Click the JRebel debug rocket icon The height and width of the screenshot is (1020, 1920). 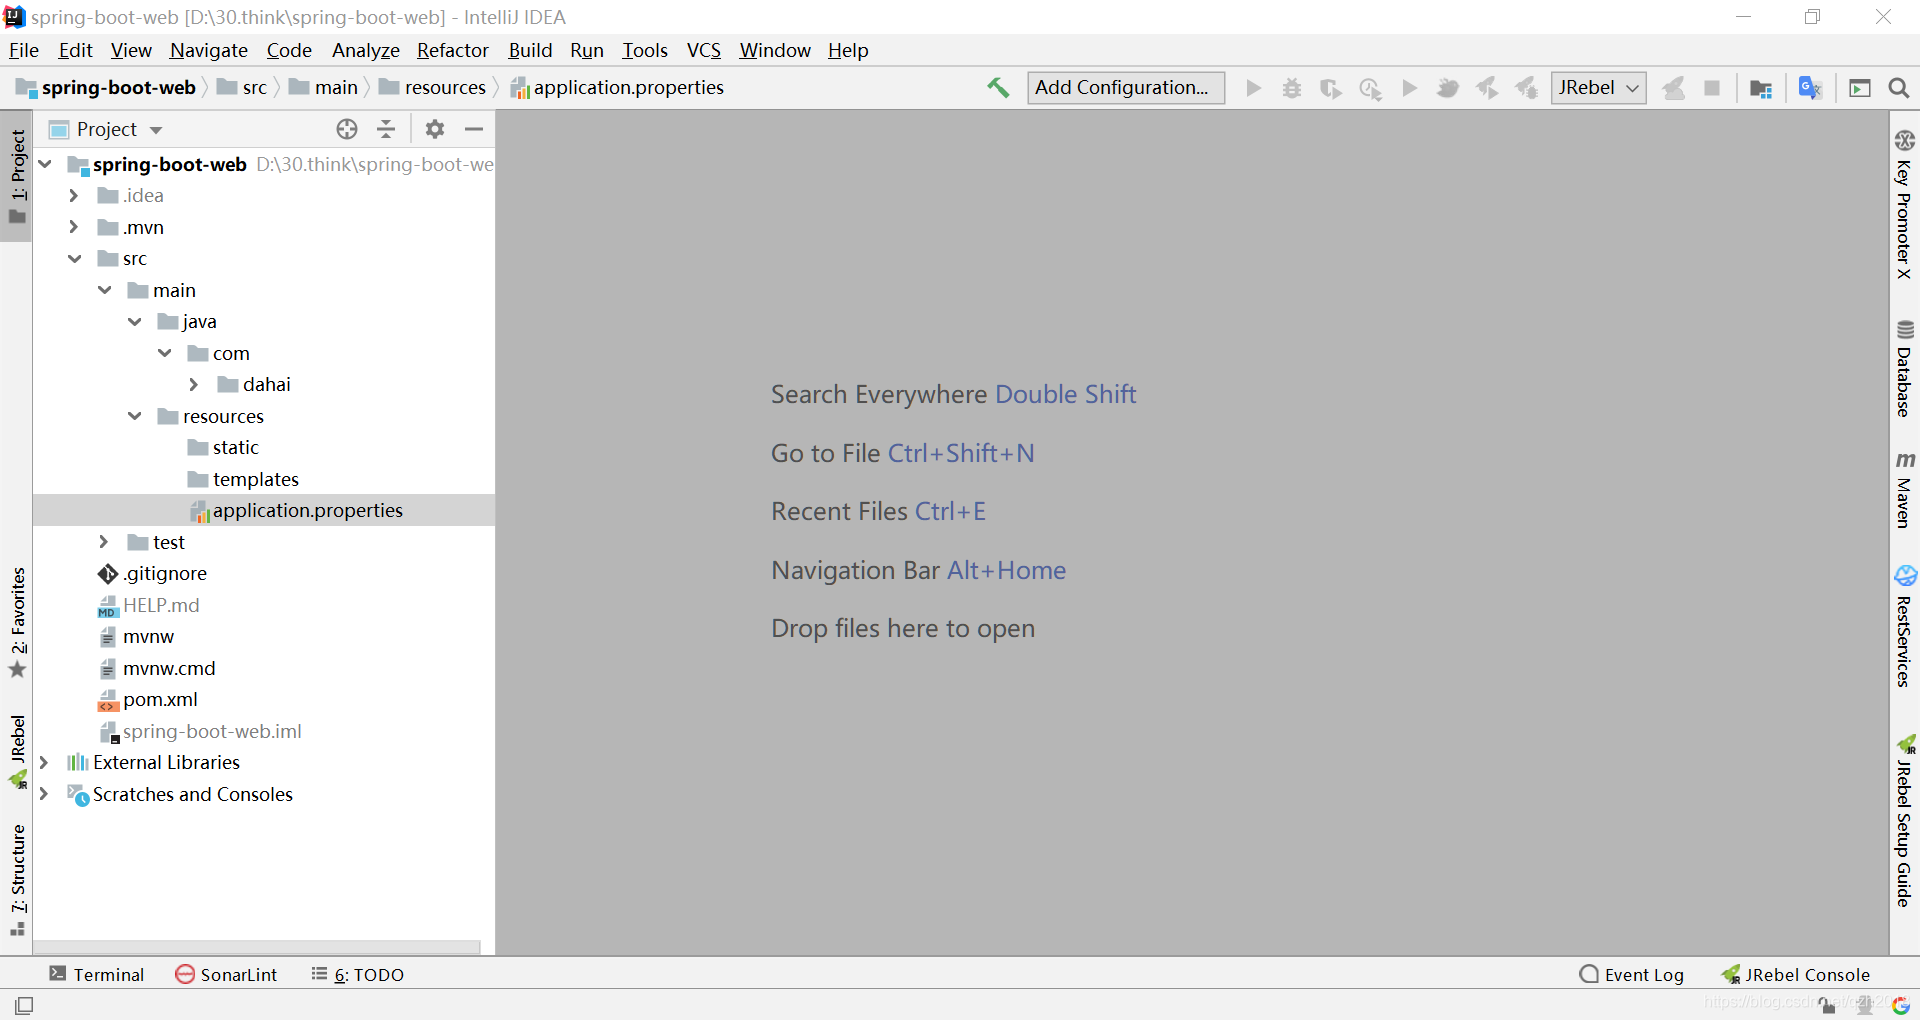coord(1526,88)
